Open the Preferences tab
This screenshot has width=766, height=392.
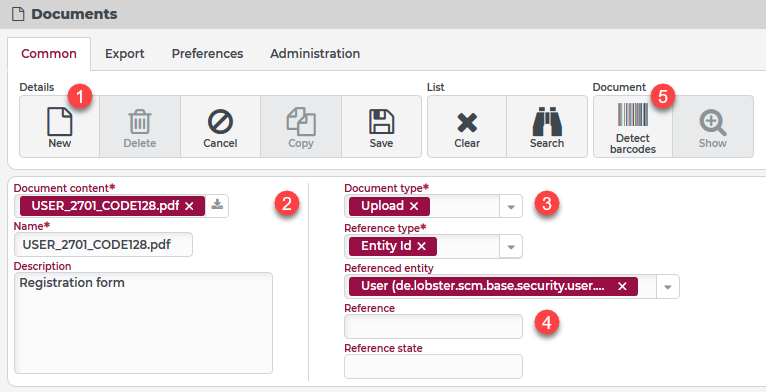(x=208, y=54)
